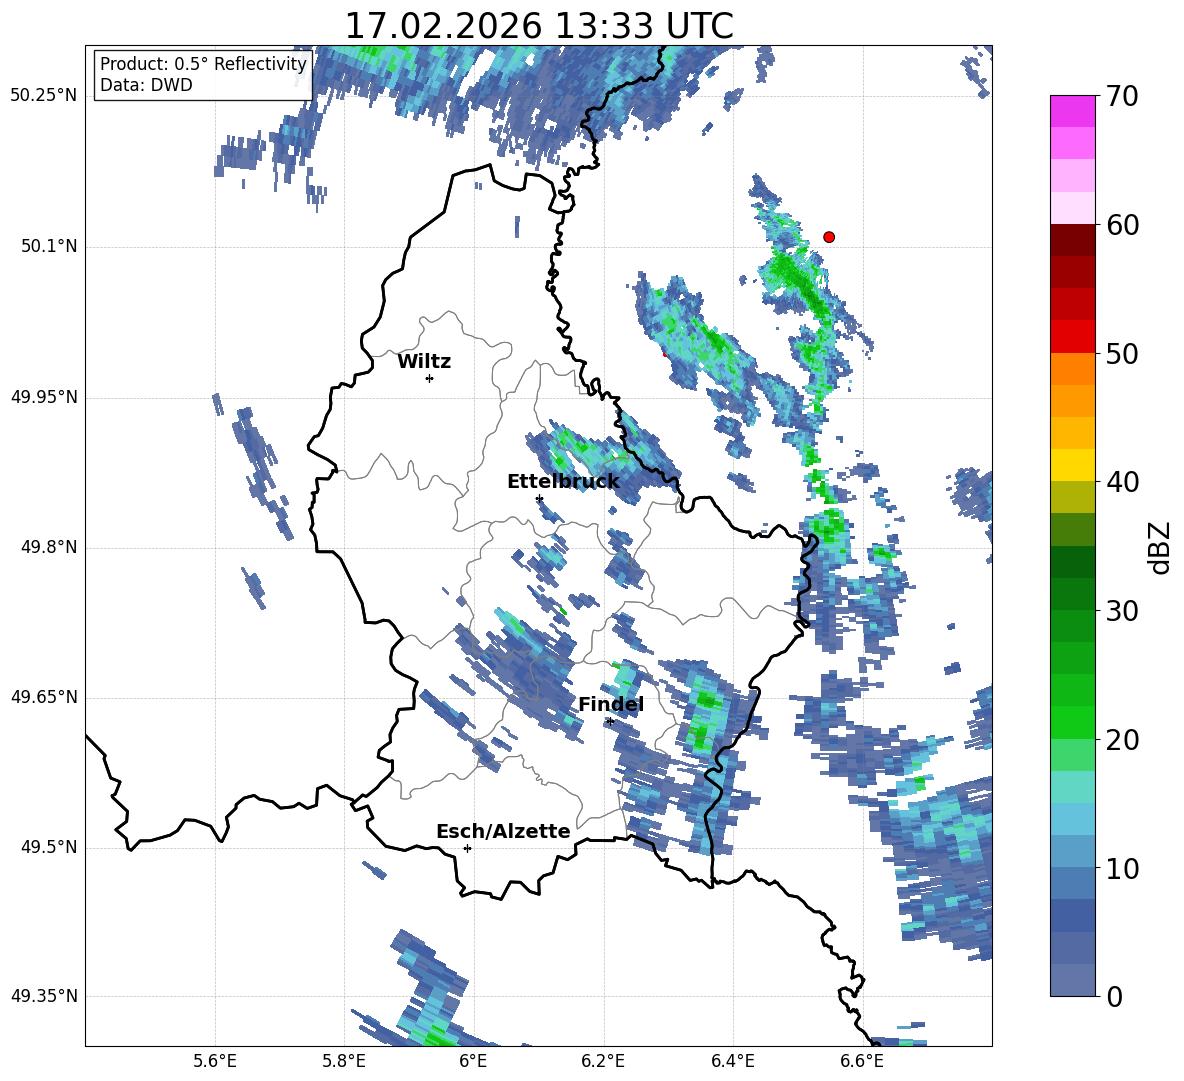Pick the bright green colorbar swatch just above 20

click(1072, 722)
